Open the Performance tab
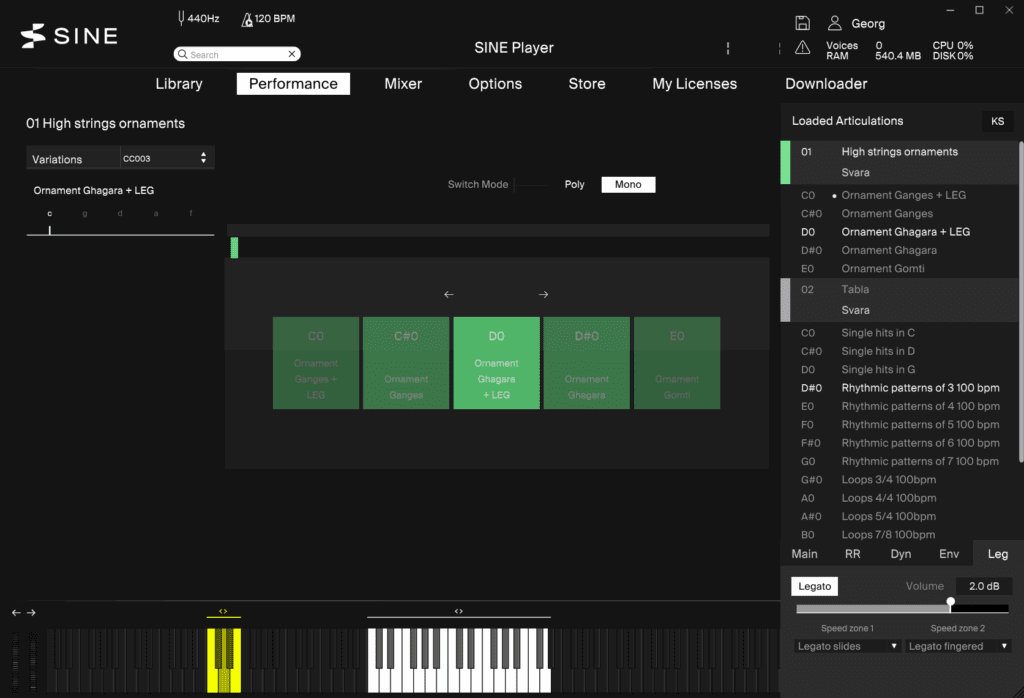 pyautogui.click(x=293, y=84)
